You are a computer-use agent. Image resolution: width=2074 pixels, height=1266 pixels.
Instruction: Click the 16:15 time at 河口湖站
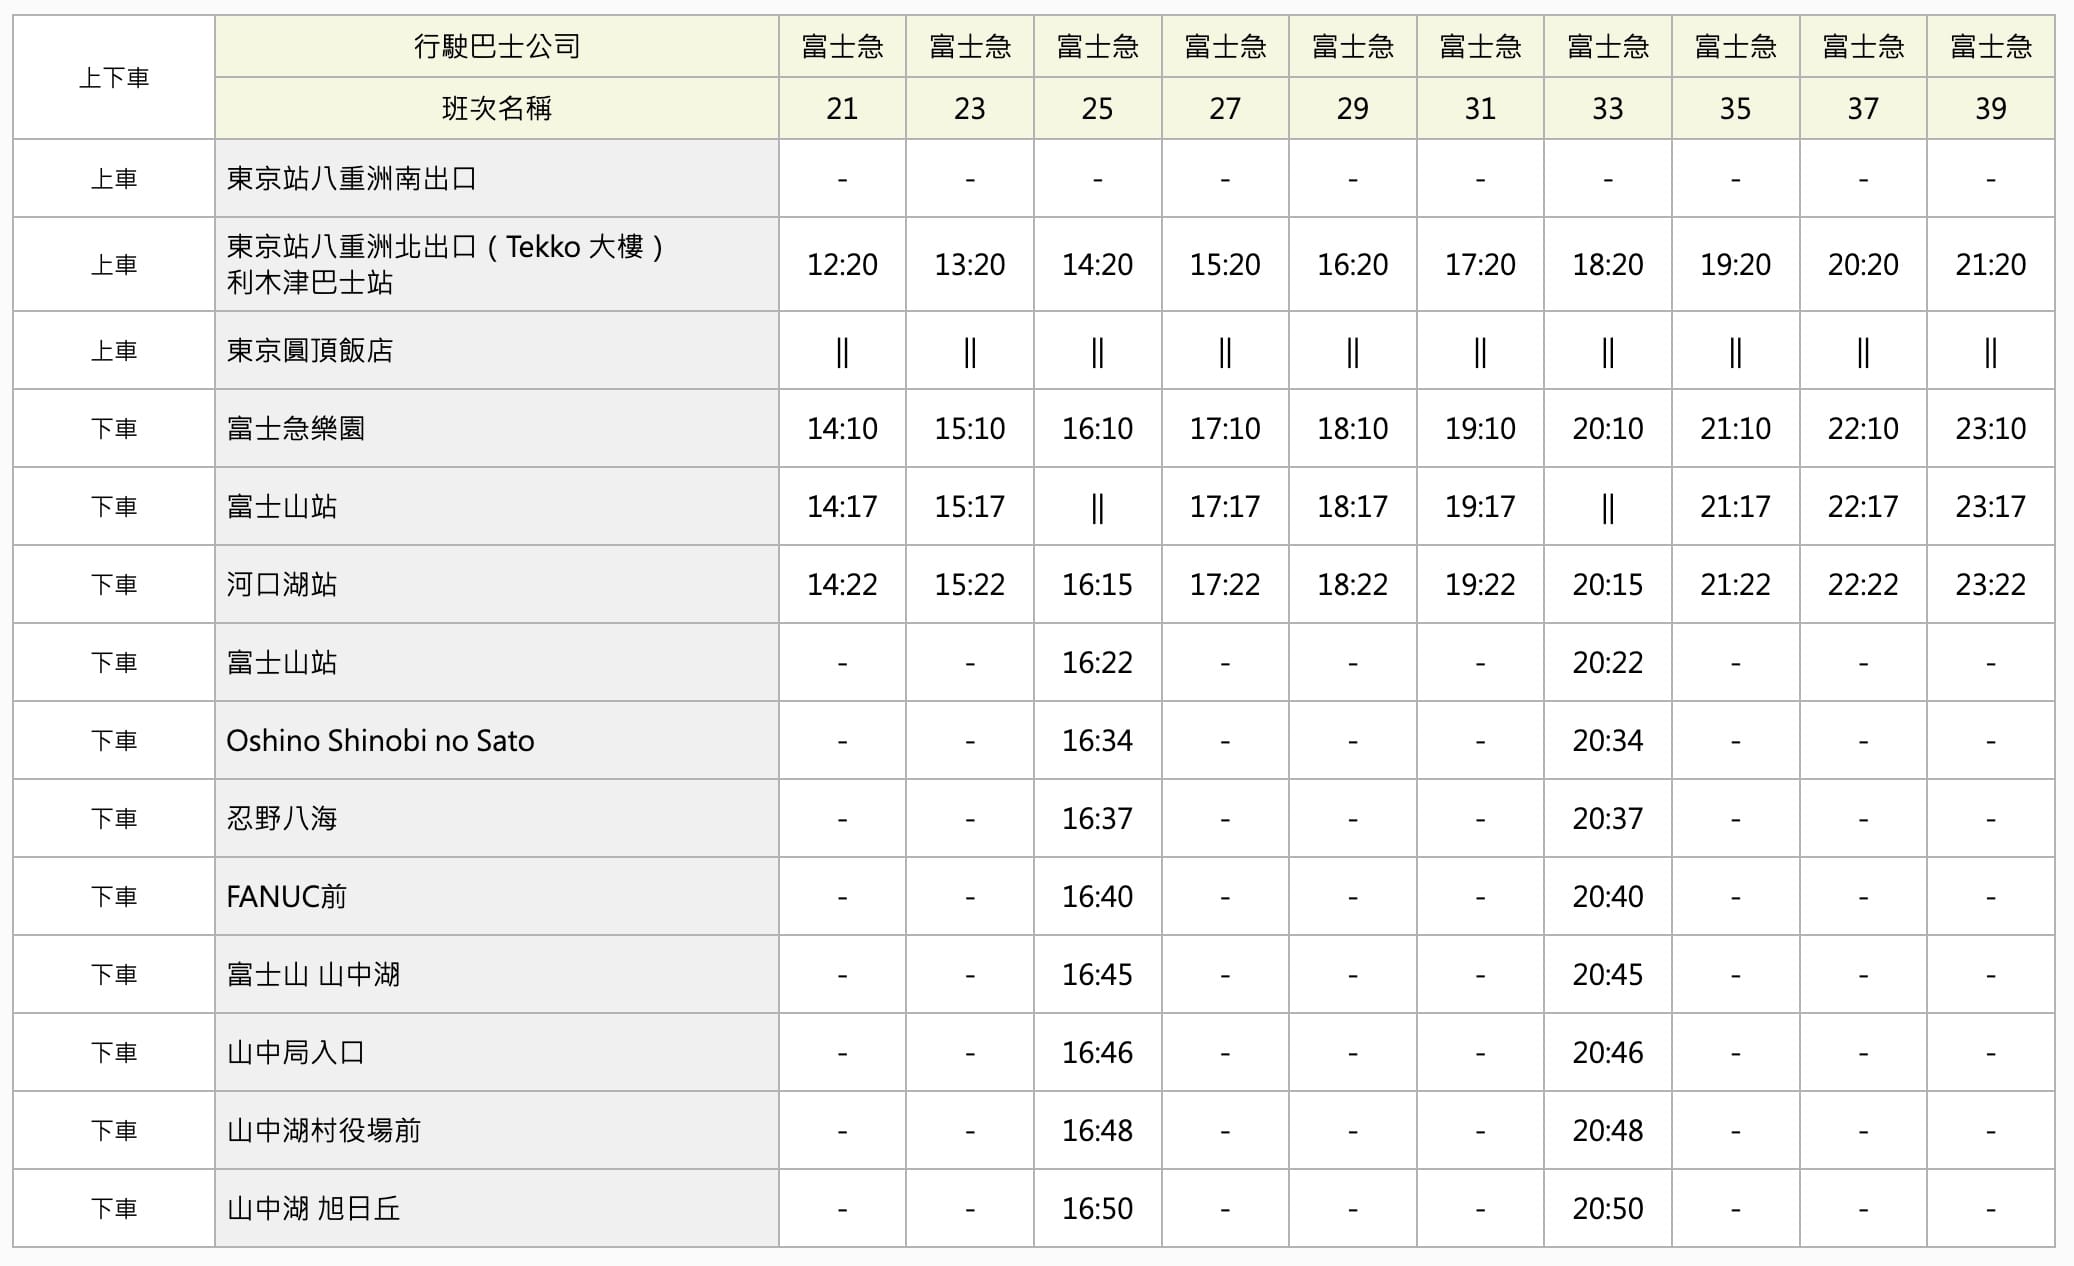pos(1097,584)
